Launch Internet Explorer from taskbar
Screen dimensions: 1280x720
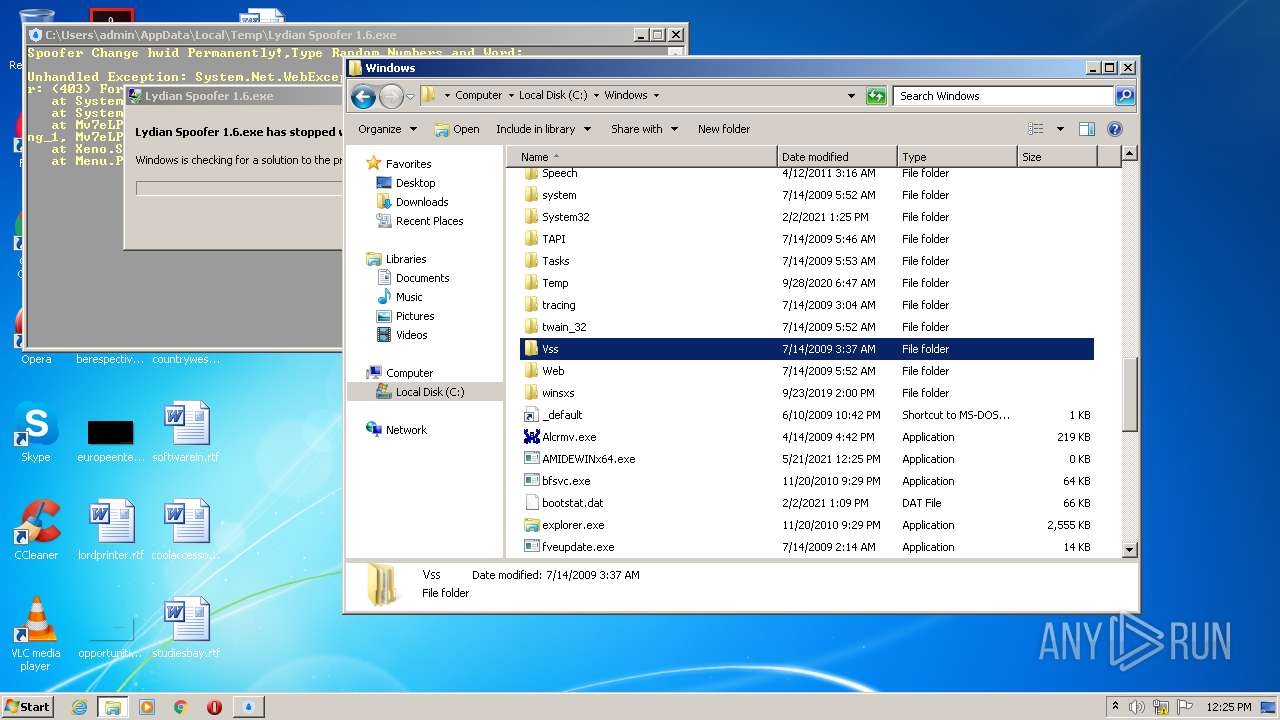click(x=79, y=707)
